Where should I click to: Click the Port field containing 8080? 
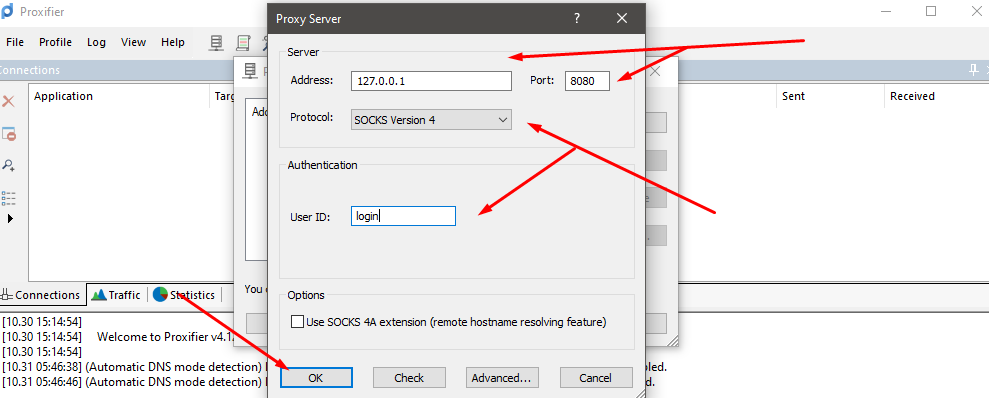pos(587,81)
